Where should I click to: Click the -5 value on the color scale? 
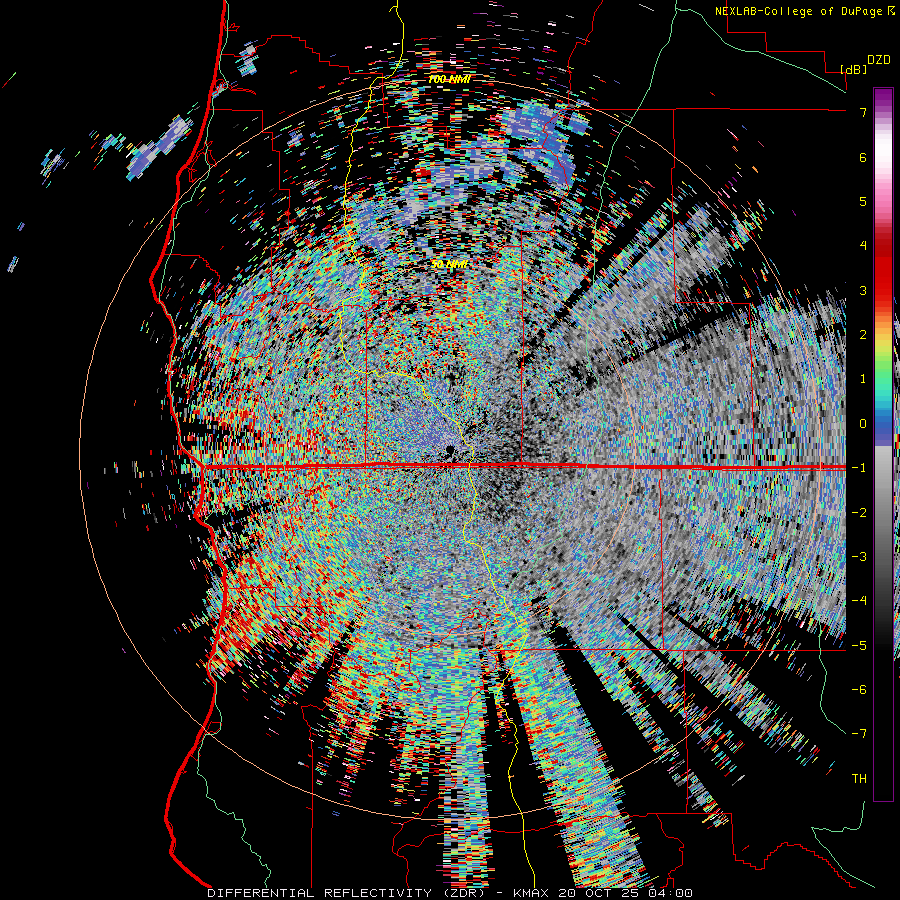pyautogui.click(x=859, y=645)
